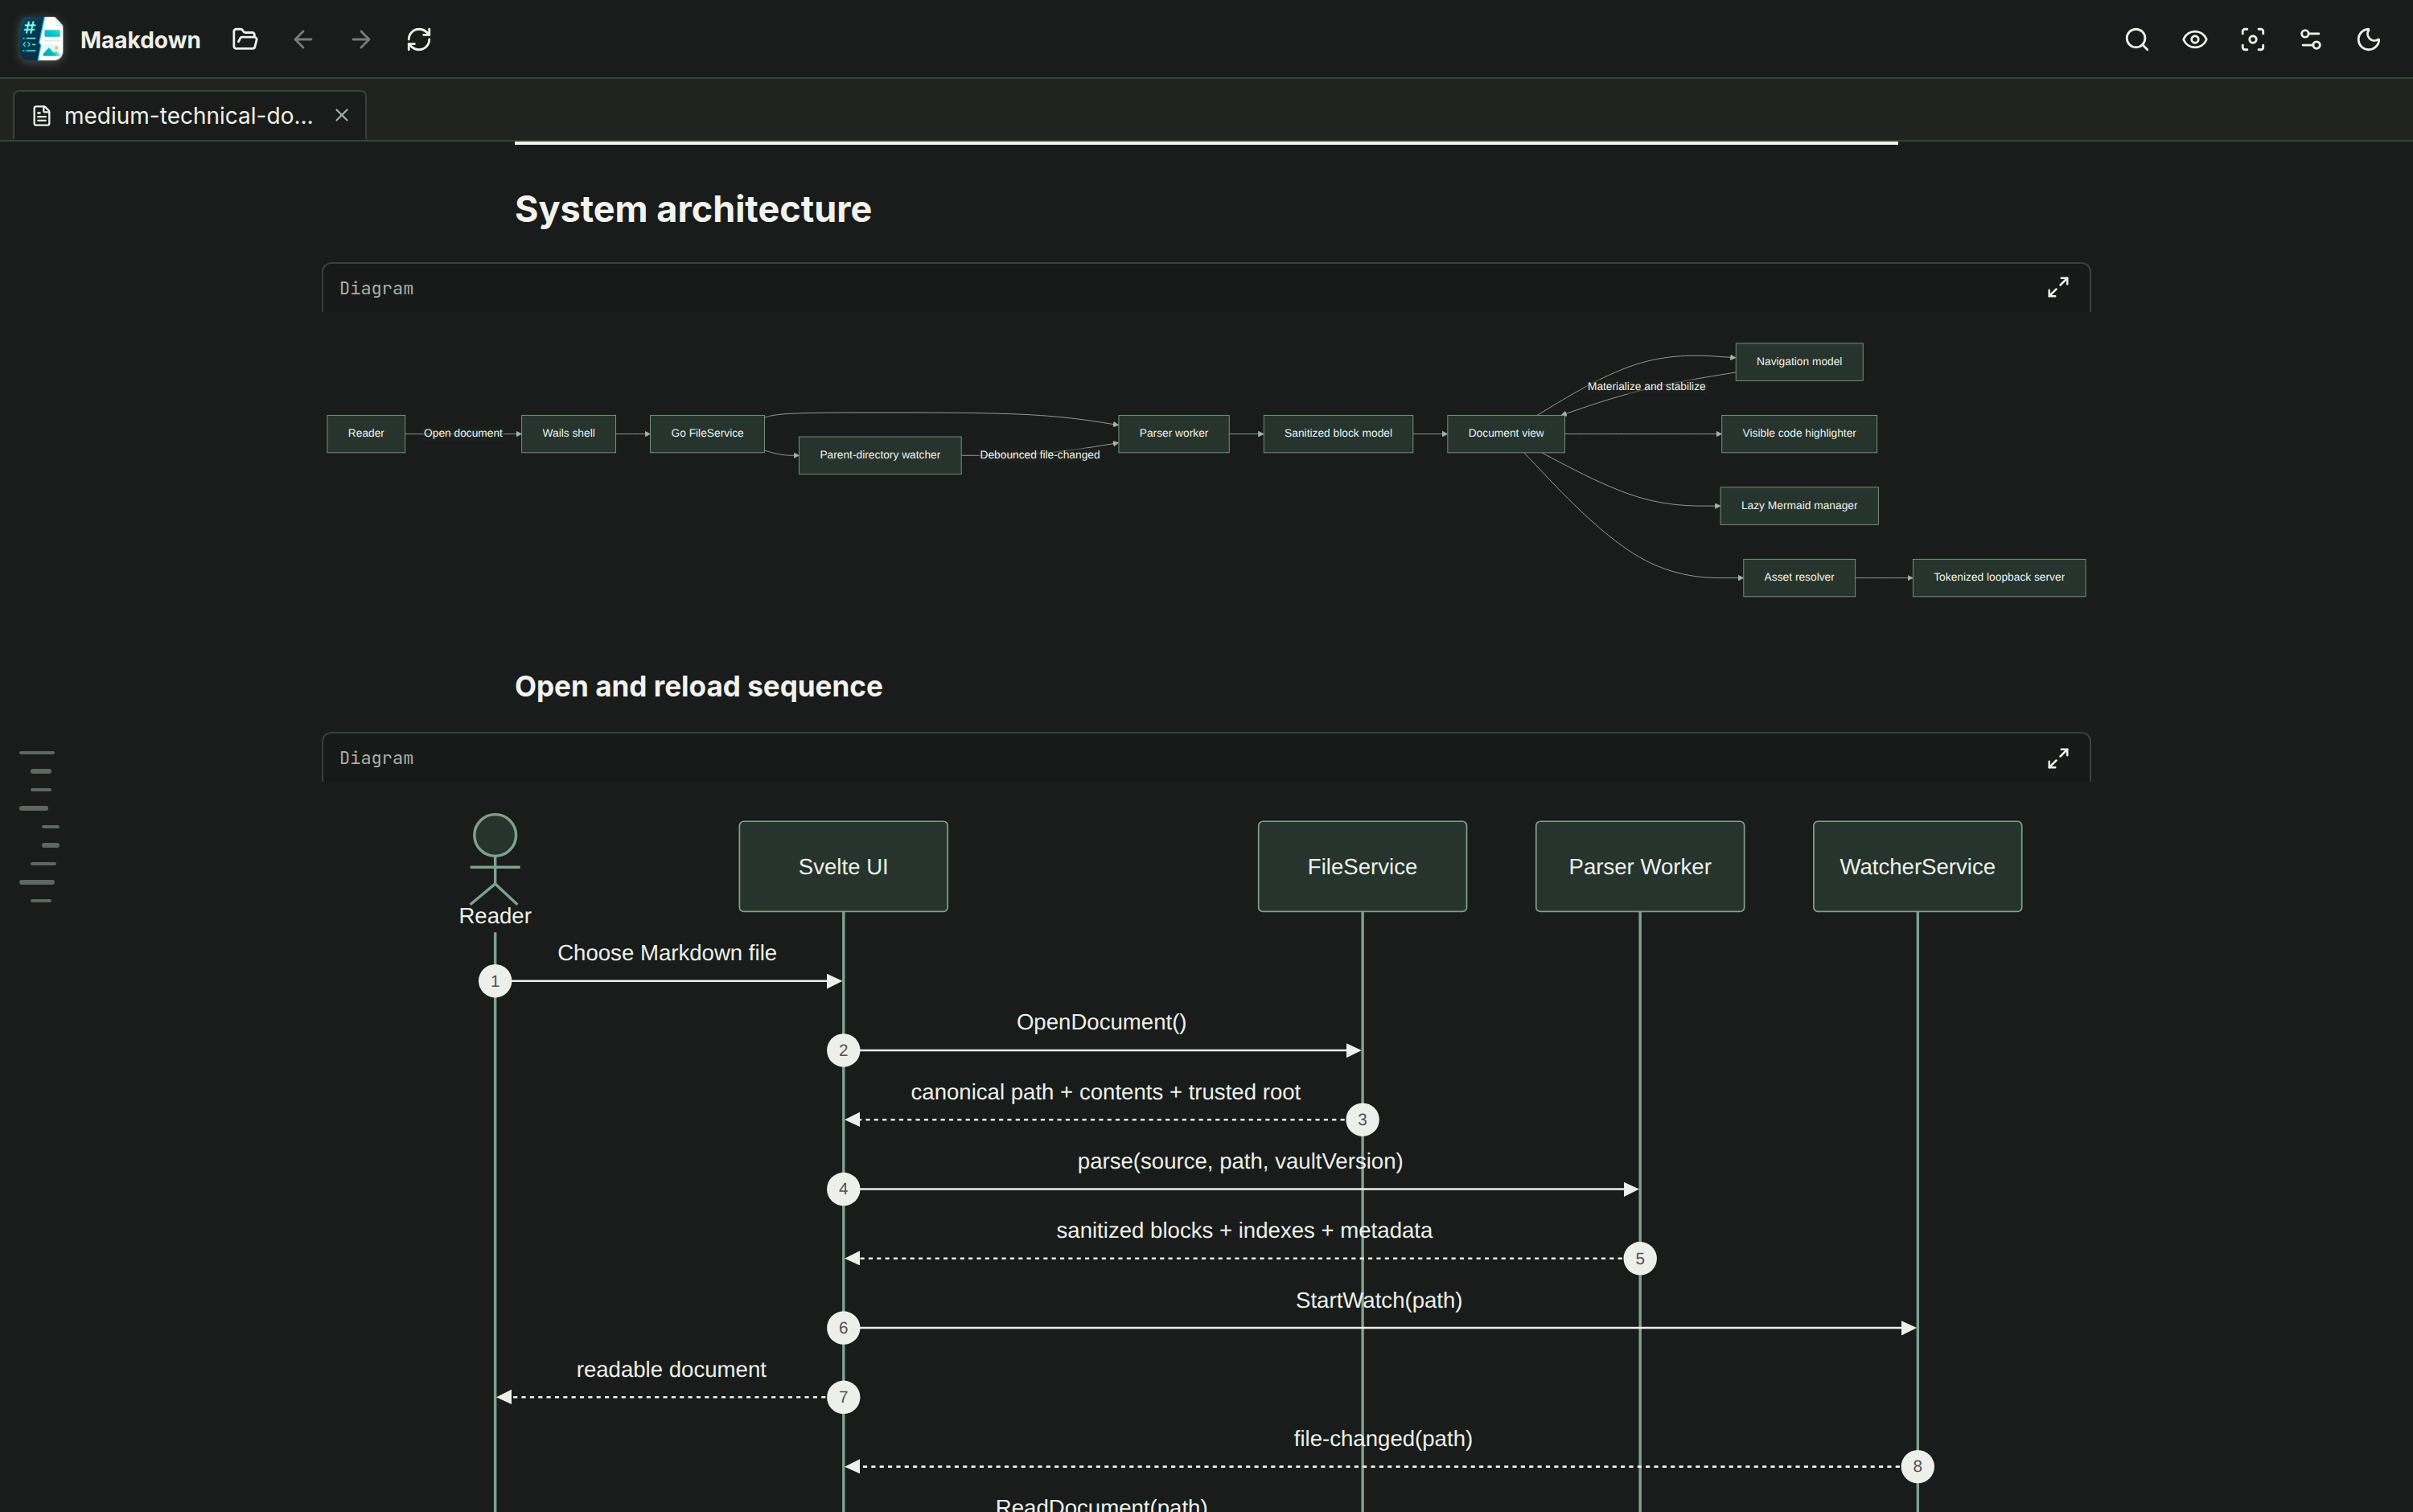Click sequence number 6 circle

[x=843, y=1329]
